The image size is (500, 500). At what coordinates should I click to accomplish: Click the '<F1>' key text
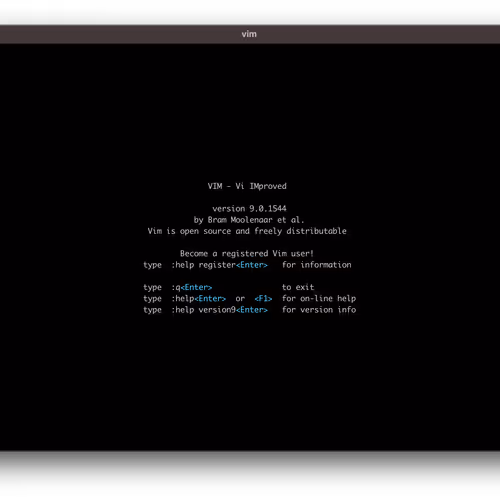pos(263,299)
